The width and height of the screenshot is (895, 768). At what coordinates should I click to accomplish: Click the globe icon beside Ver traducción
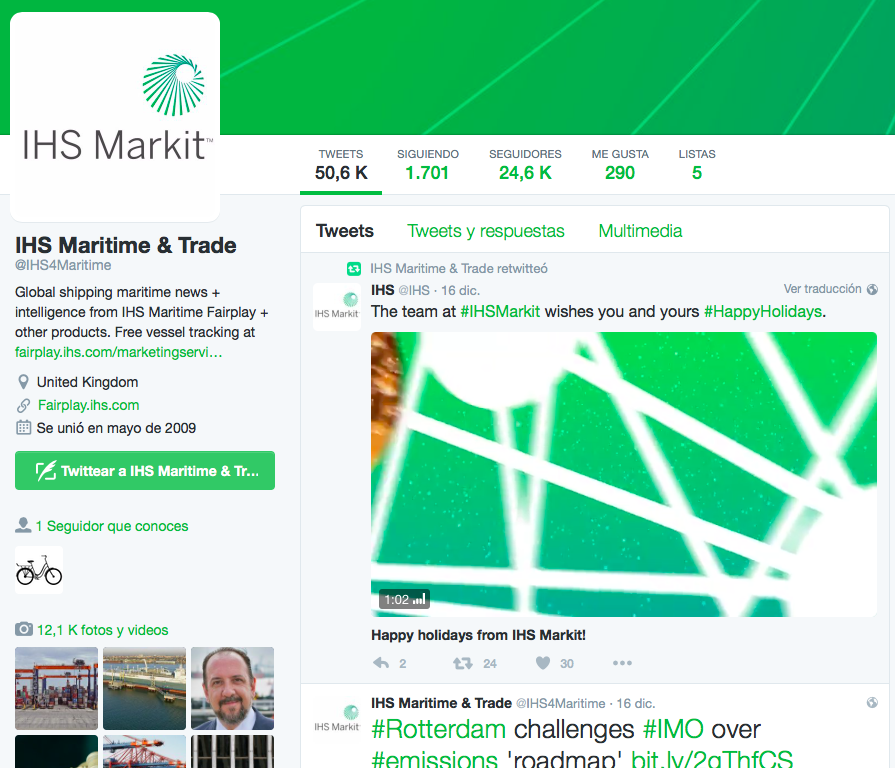click(872, 289)
